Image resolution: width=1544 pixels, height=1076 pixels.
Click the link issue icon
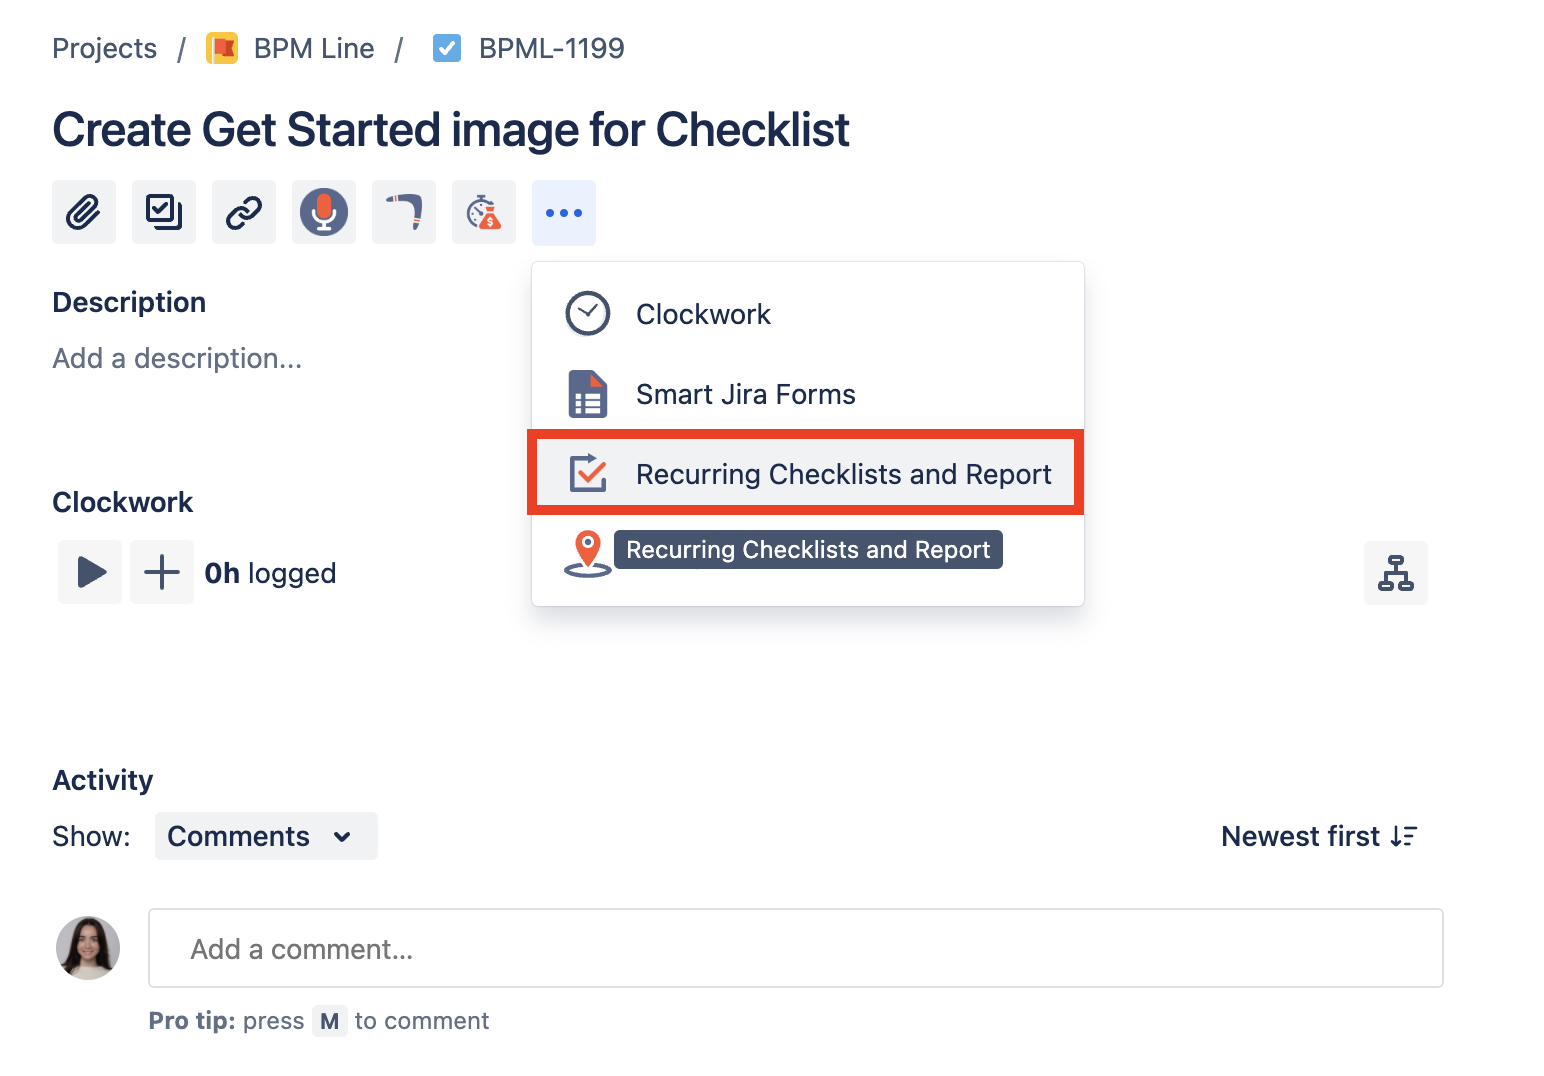pyautogui.click(x=243, y=212)
